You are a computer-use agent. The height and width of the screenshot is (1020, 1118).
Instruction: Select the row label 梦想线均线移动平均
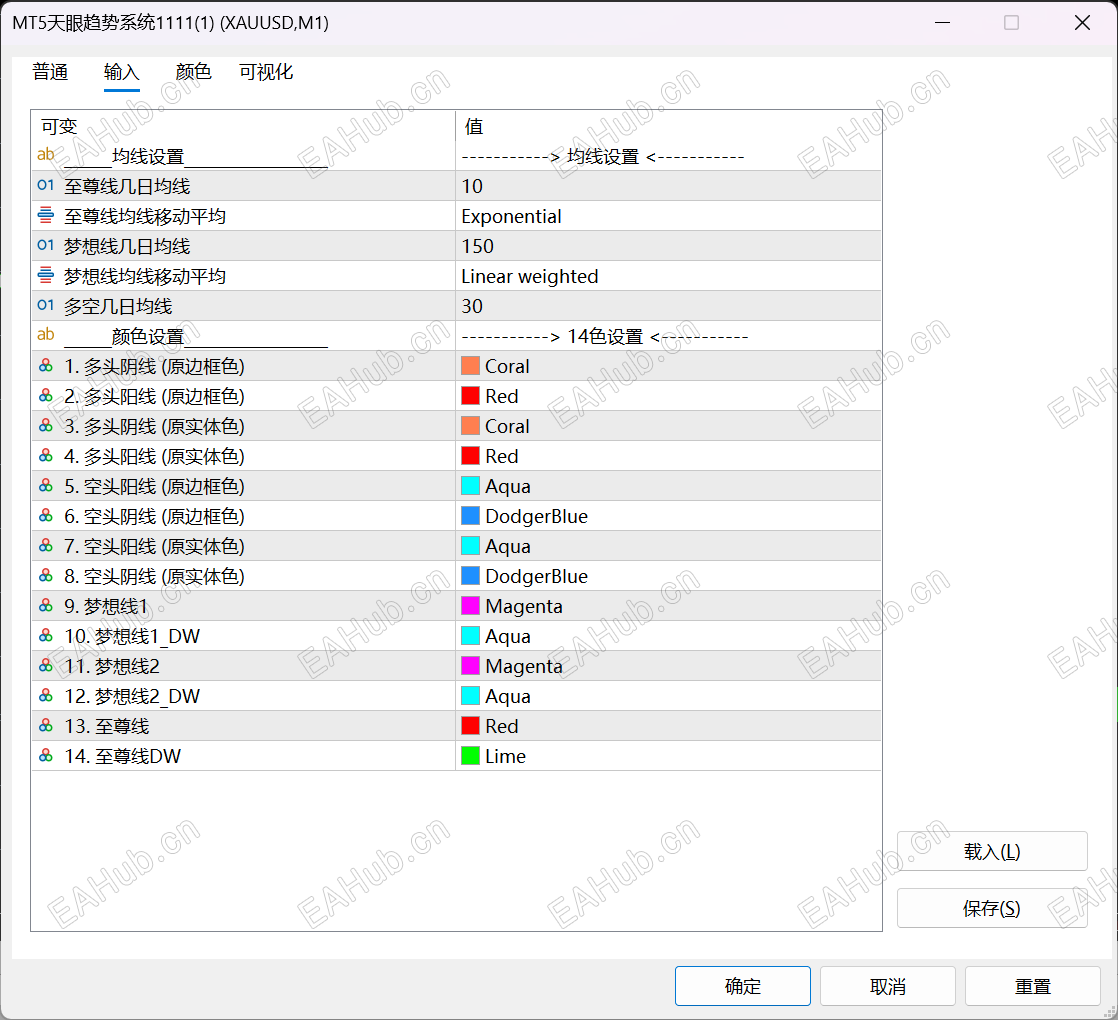[x=145, y=276]
